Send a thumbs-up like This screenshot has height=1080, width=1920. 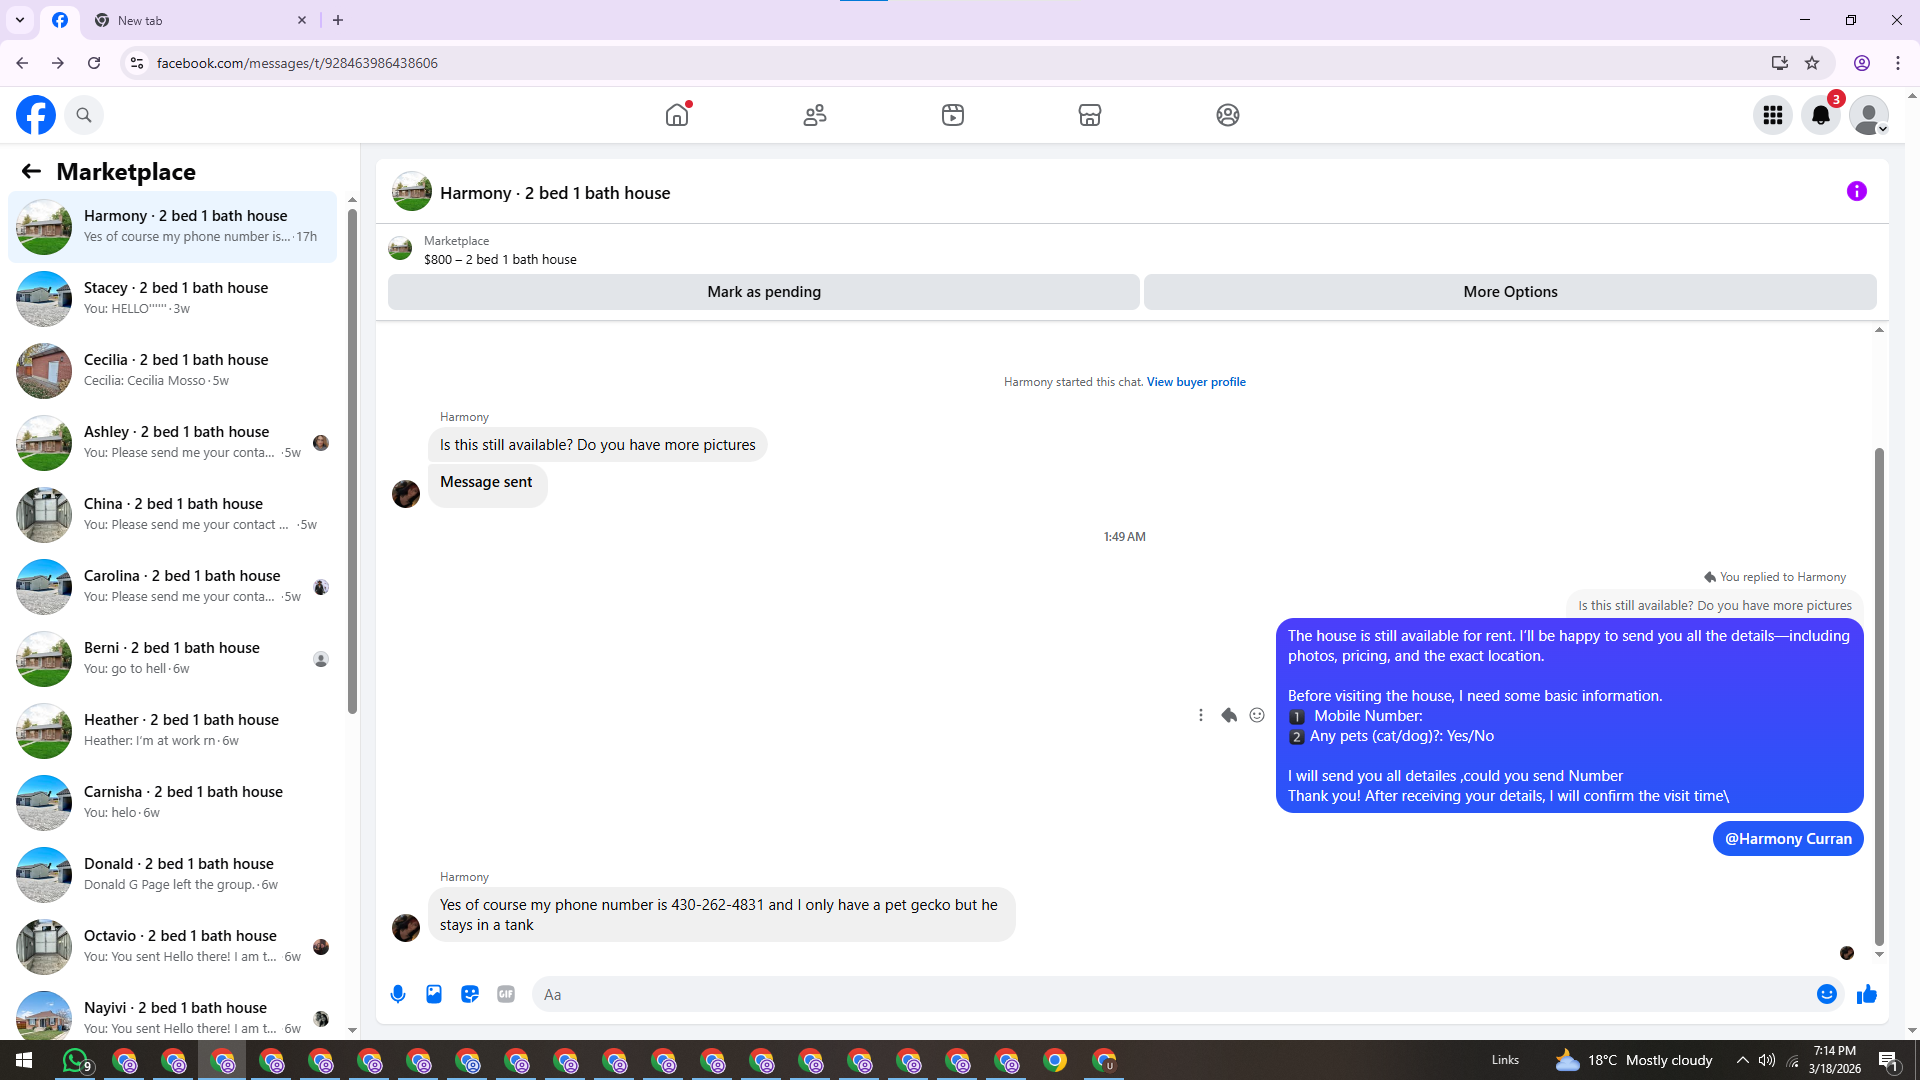tap(1866, 994)
